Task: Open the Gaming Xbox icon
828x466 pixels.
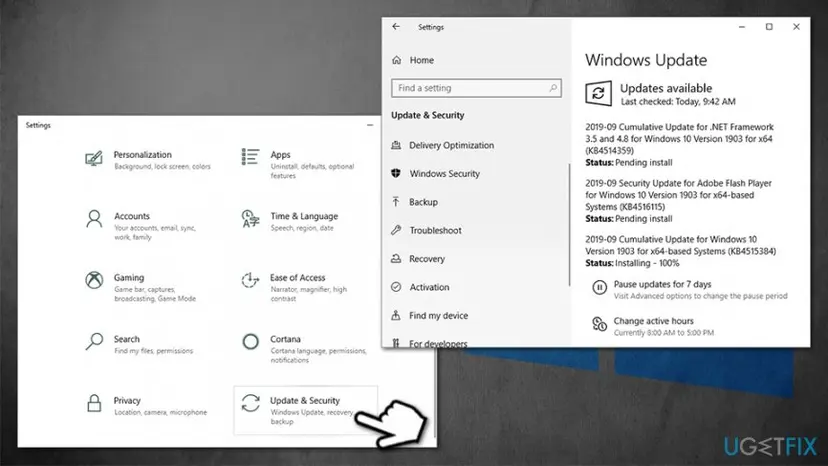Action: click(94, 280)
